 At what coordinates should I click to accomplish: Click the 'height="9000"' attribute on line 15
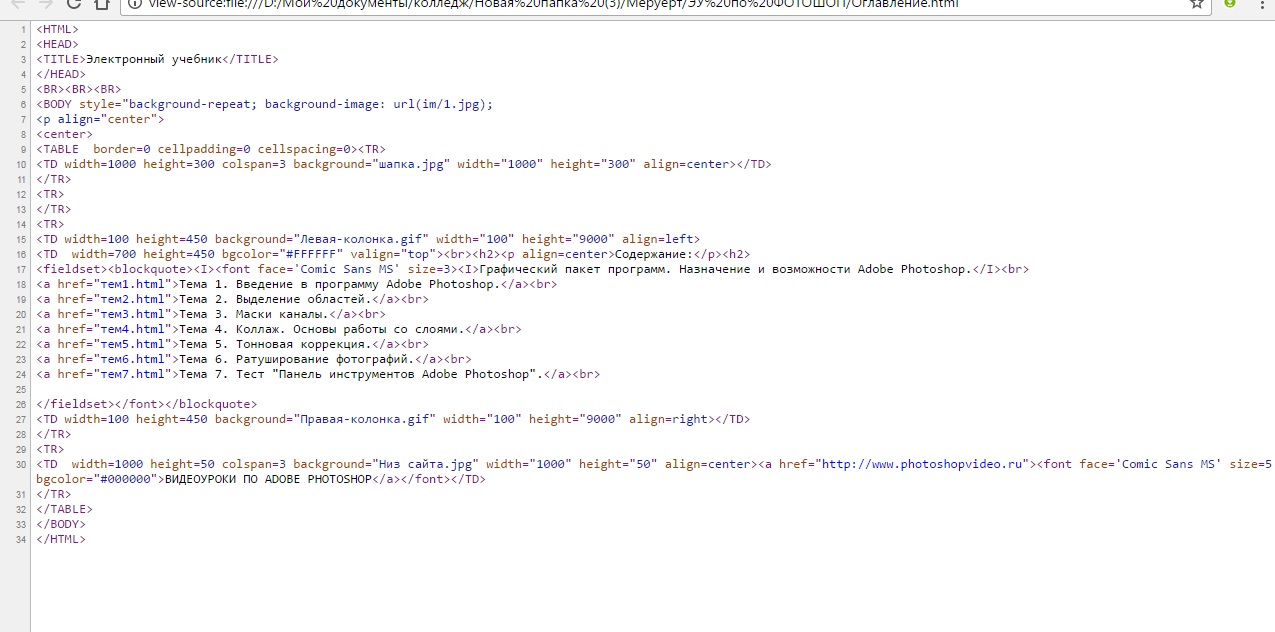[568, 239]
